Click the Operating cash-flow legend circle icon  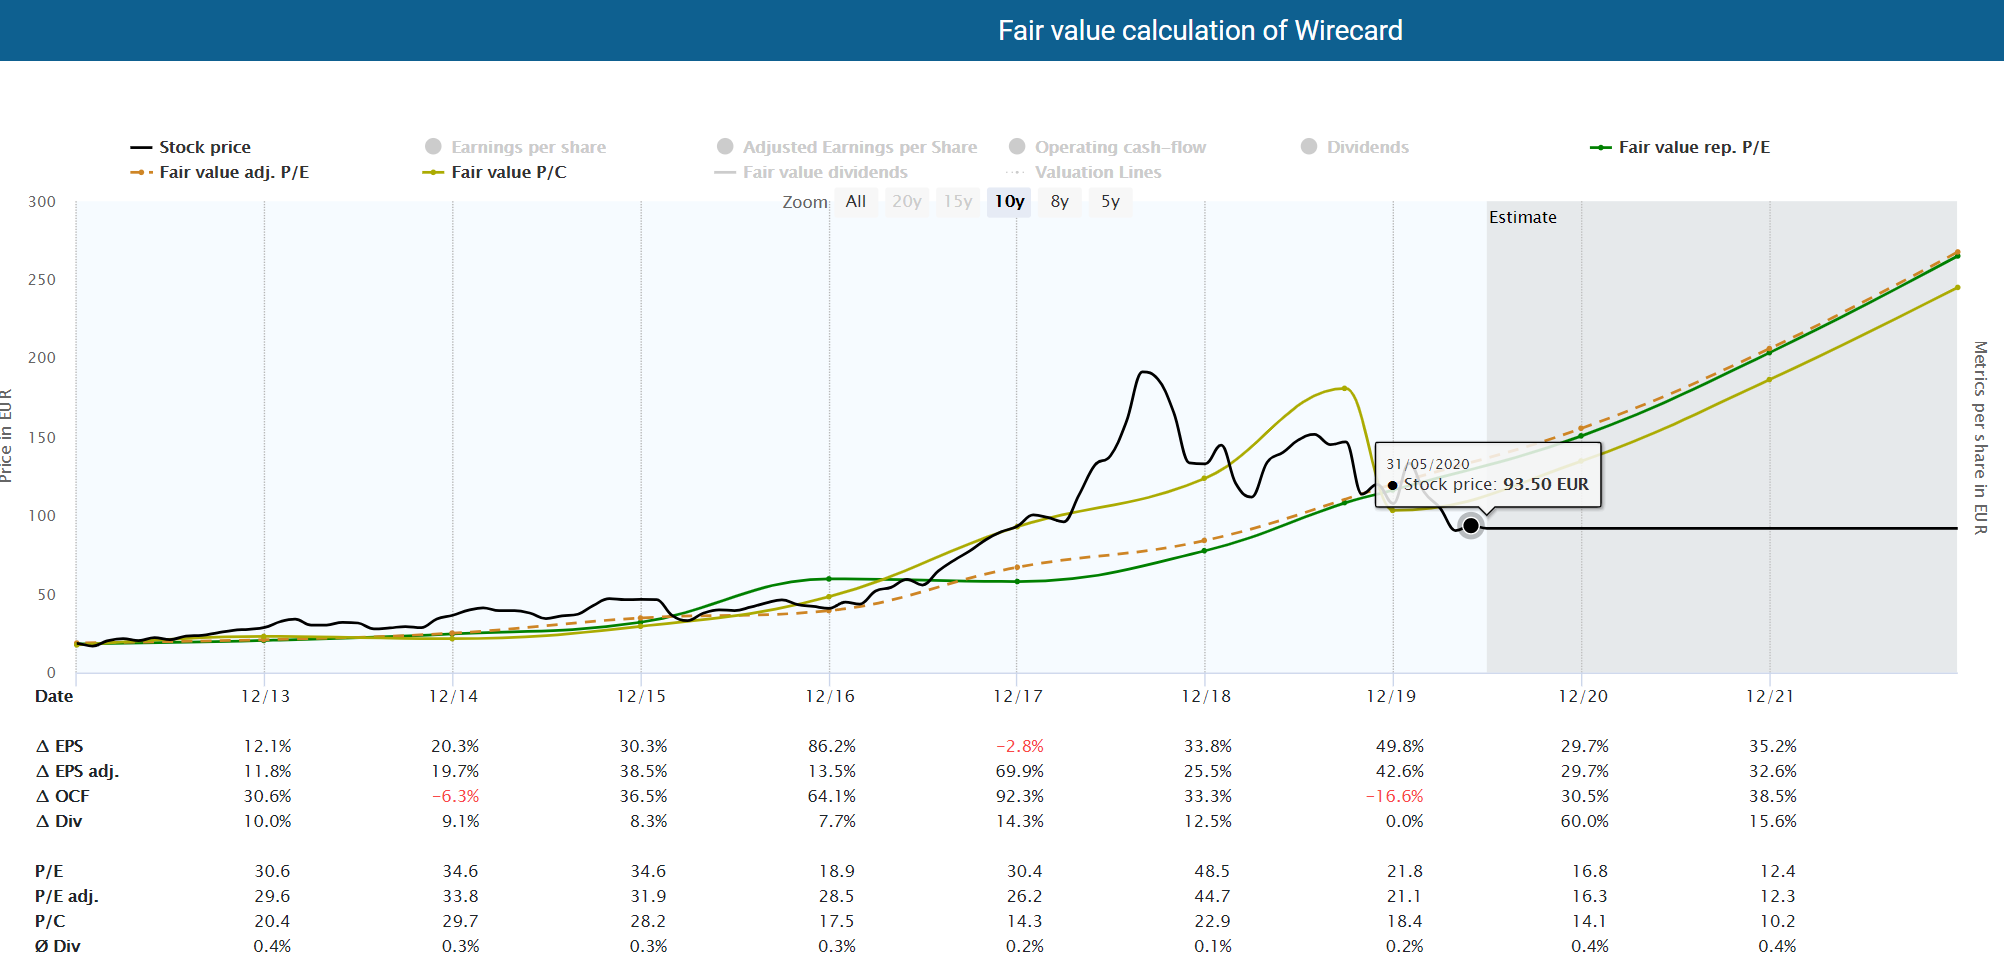[1017, 146]
